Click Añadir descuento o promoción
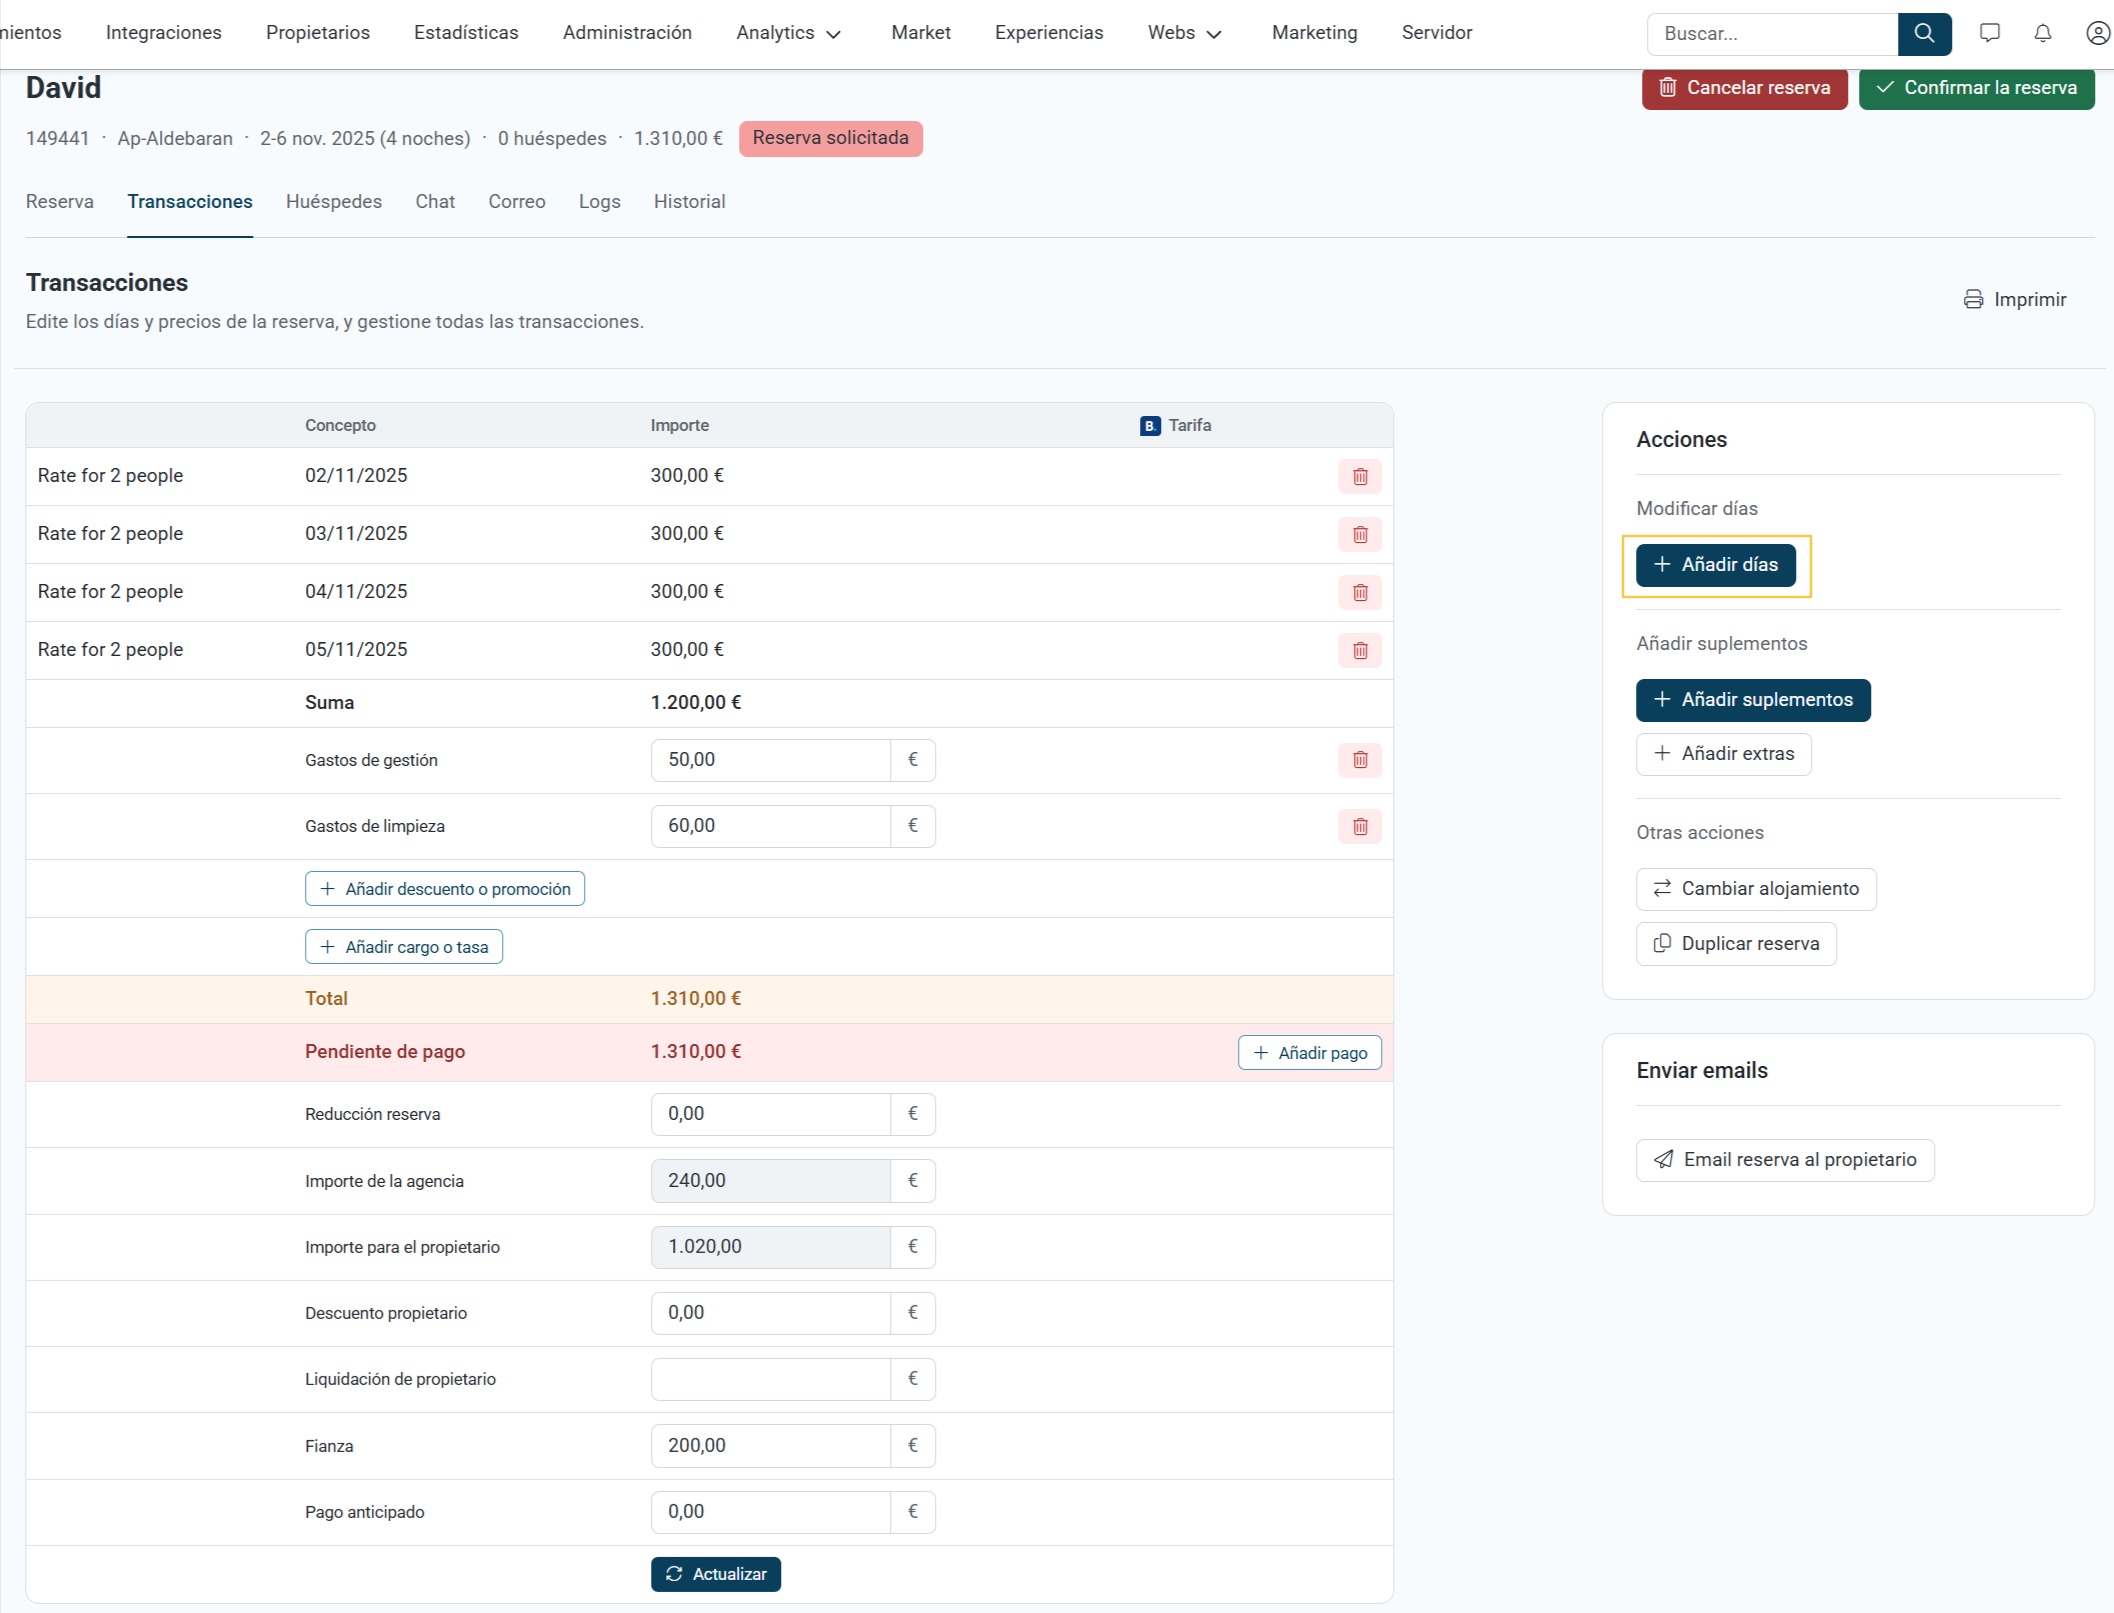 coord(445,889)
